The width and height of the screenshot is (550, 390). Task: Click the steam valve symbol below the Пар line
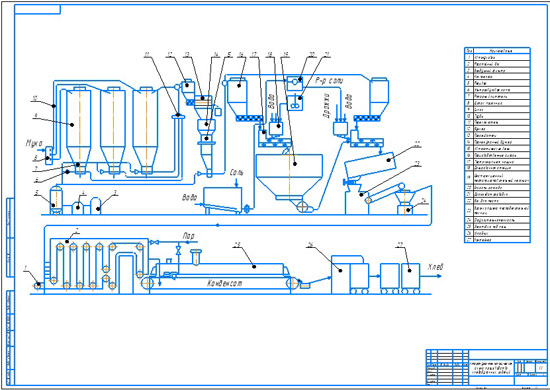point(178,250)
